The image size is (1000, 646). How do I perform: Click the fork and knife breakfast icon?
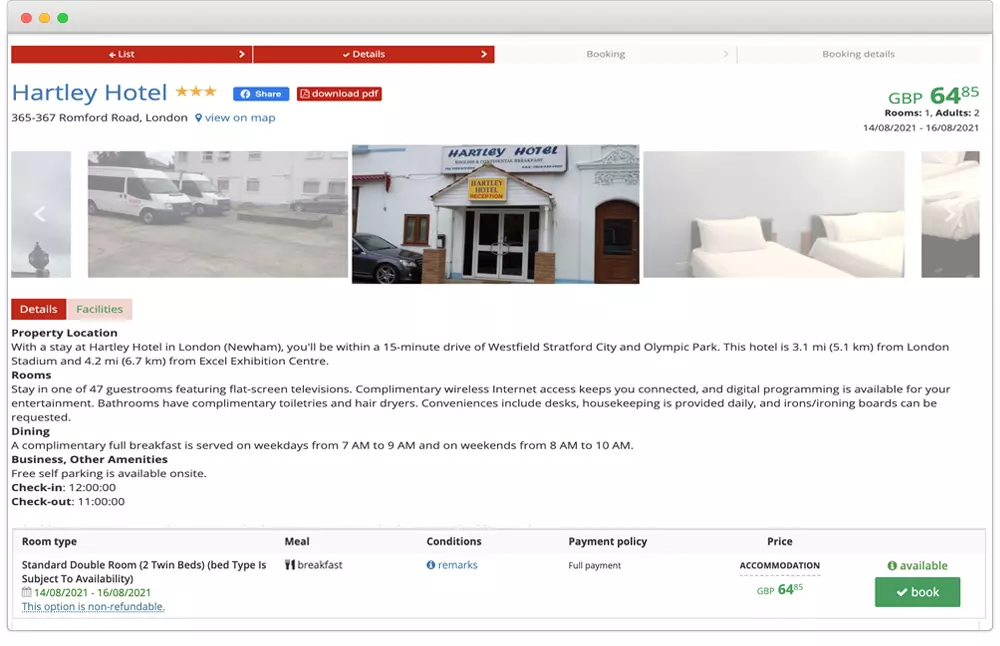290,565
